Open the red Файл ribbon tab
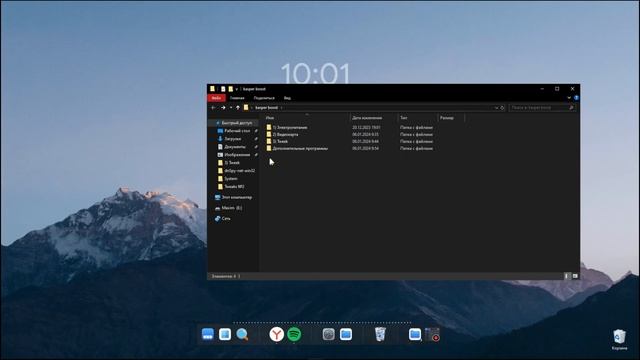The width and height of the screenshot is (640, 360). 216,98
